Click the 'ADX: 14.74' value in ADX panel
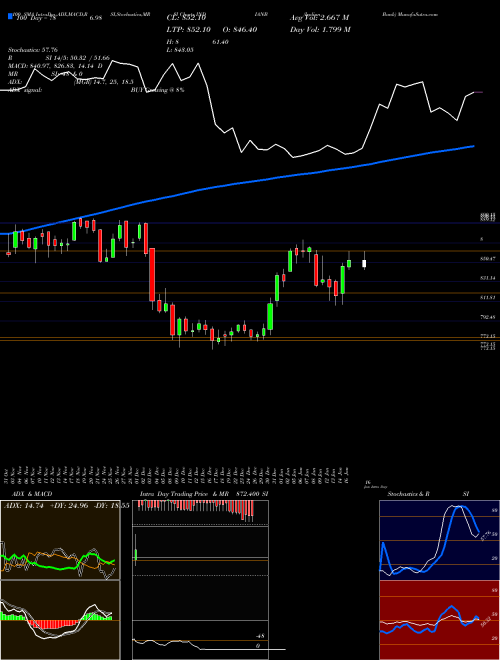The width and height of the screenshot is (500, 660). pyautogui.click(x=24, y=506)
